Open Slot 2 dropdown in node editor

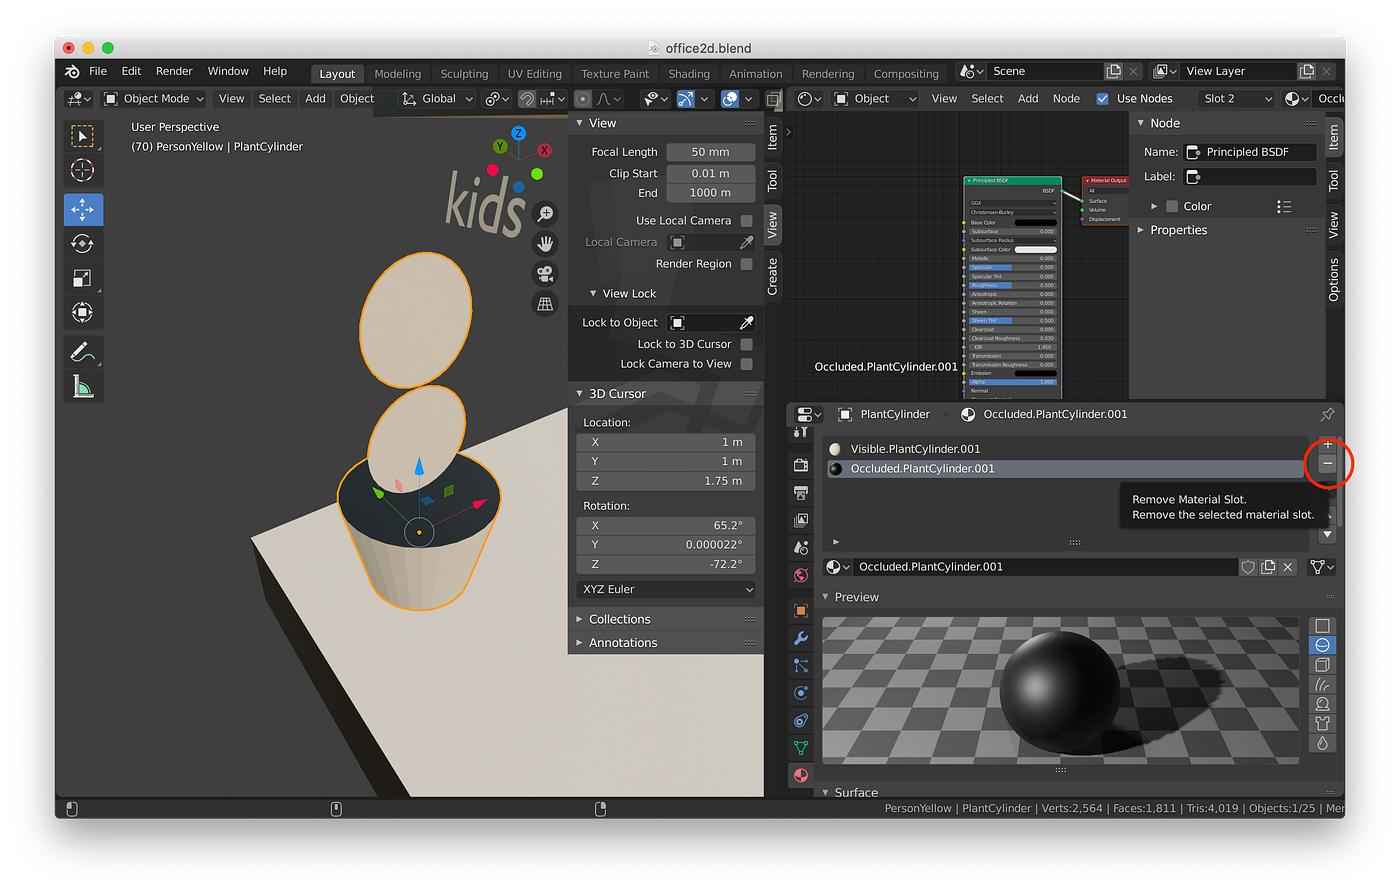(x=1238, y=99)
